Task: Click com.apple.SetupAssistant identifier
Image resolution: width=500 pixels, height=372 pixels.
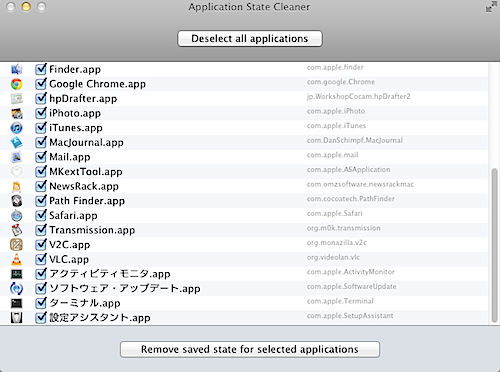Action: click(350, 316)
